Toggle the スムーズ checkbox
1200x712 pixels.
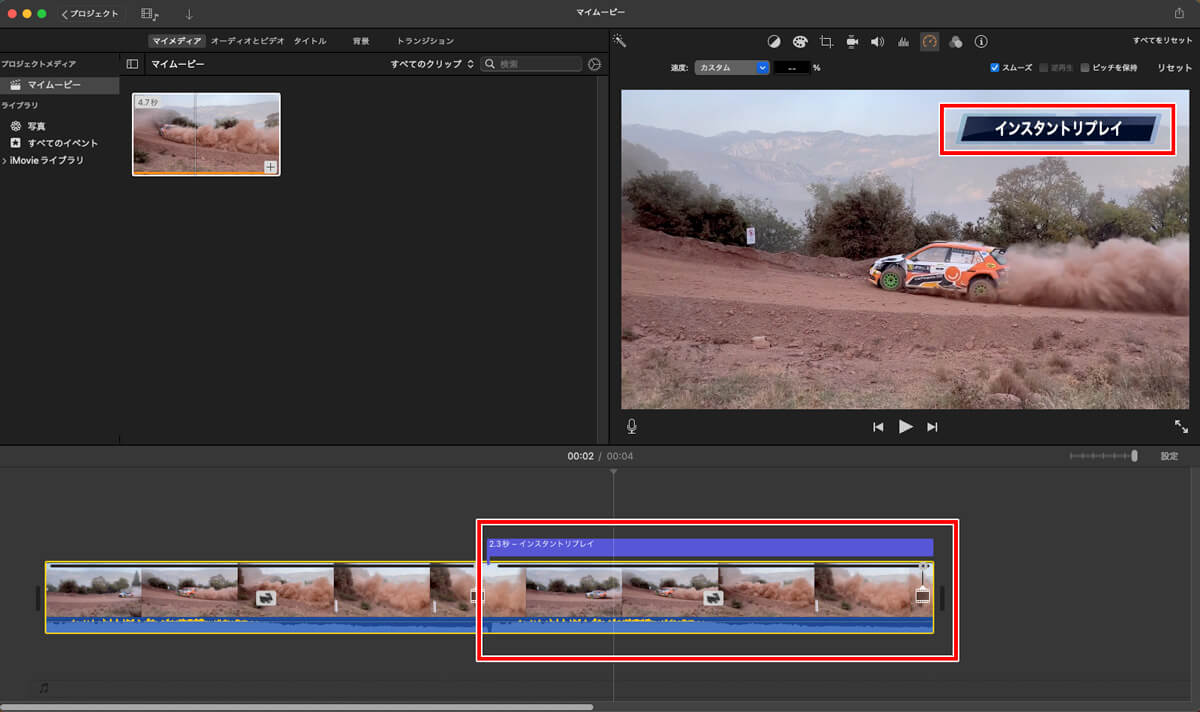pyautogui.click(x=995, y=68)
